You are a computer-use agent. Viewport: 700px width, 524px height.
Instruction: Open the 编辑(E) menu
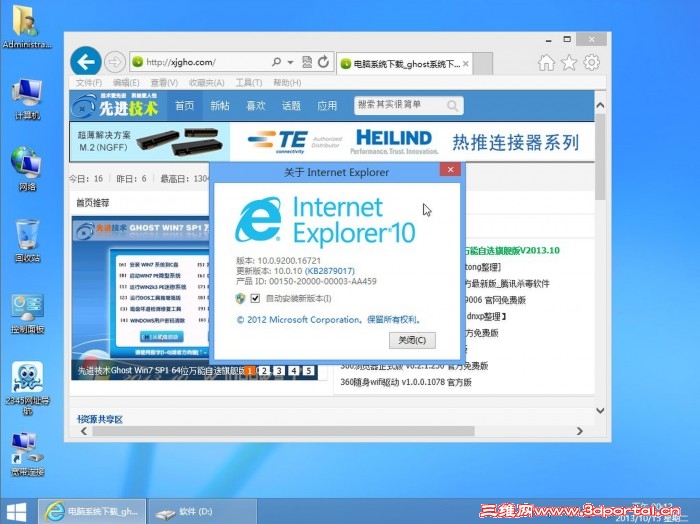[x=126, y=83]
